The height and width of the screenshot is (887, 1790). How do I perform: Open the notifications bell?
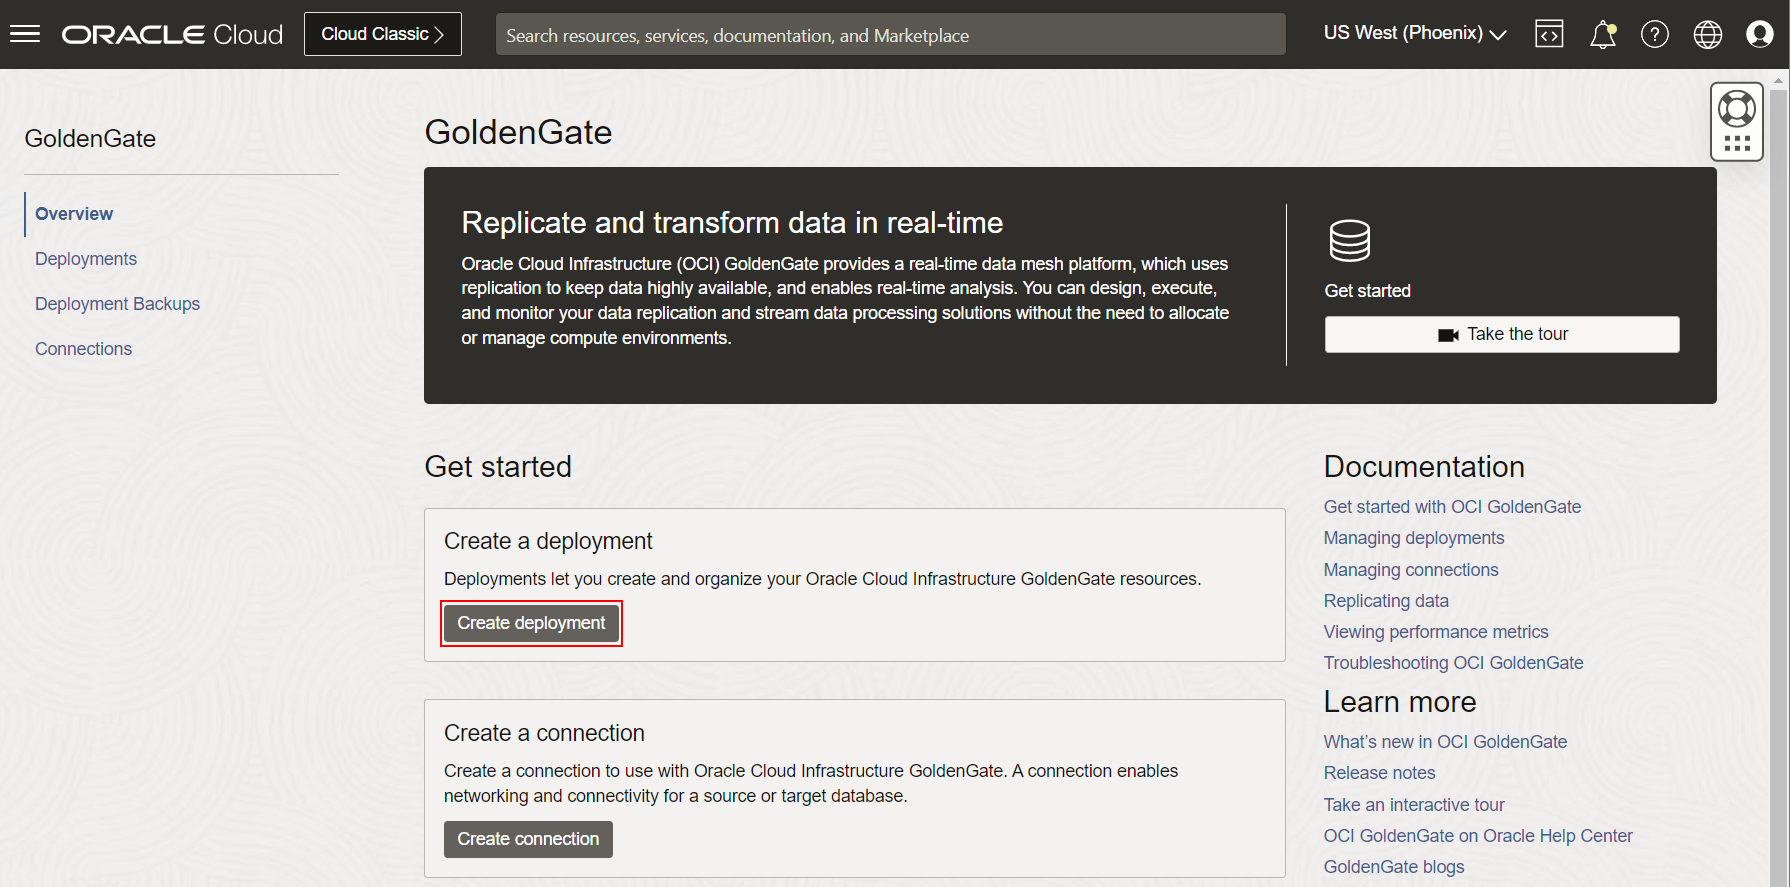tap(1602, 35)
